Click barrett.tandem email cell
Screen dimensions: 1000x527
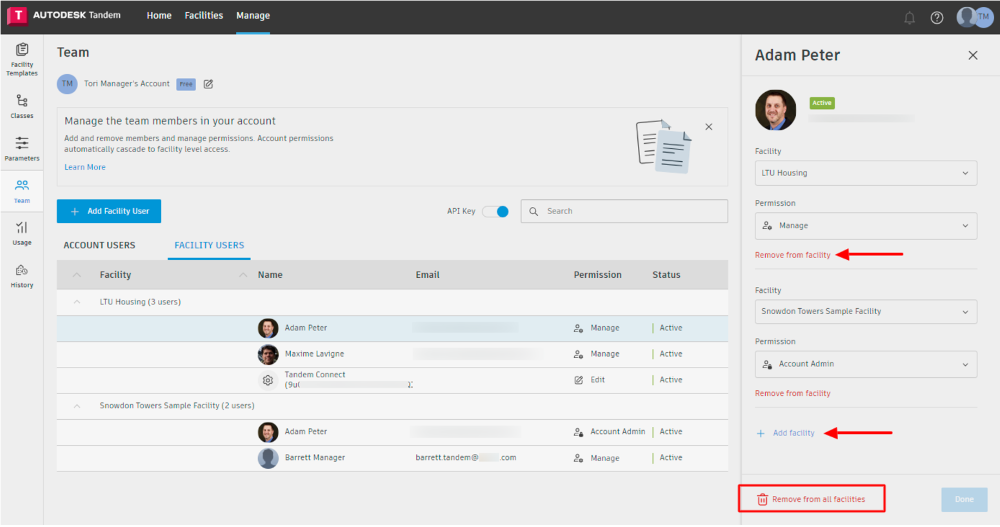[x=466, y=458]
